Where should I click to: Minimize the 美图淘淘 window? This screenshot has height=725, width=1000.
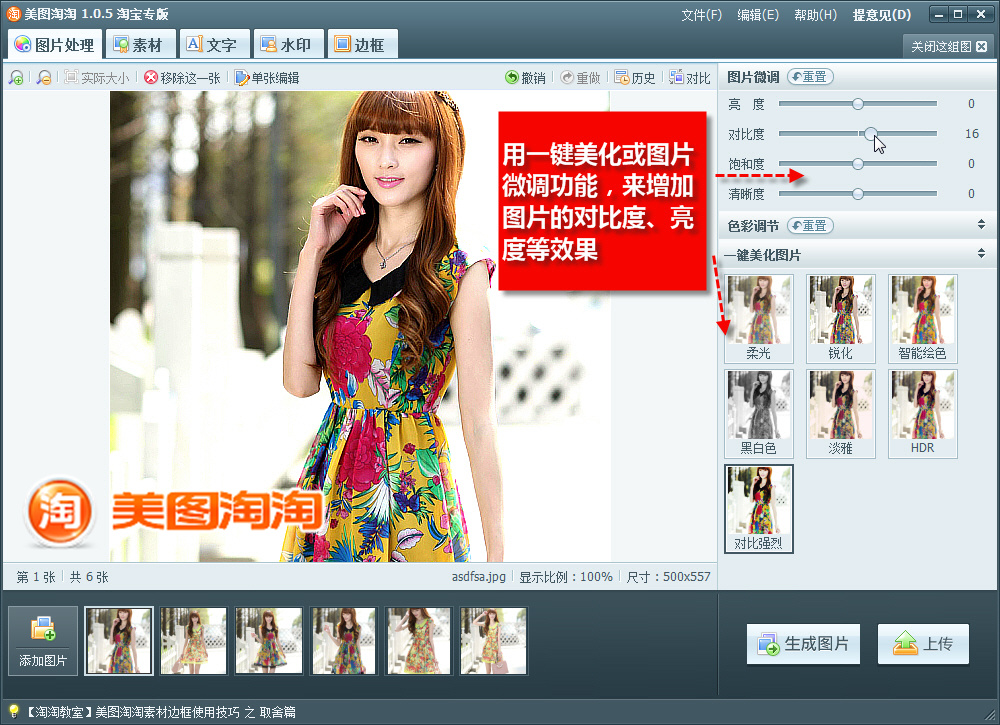pos(939,14)
